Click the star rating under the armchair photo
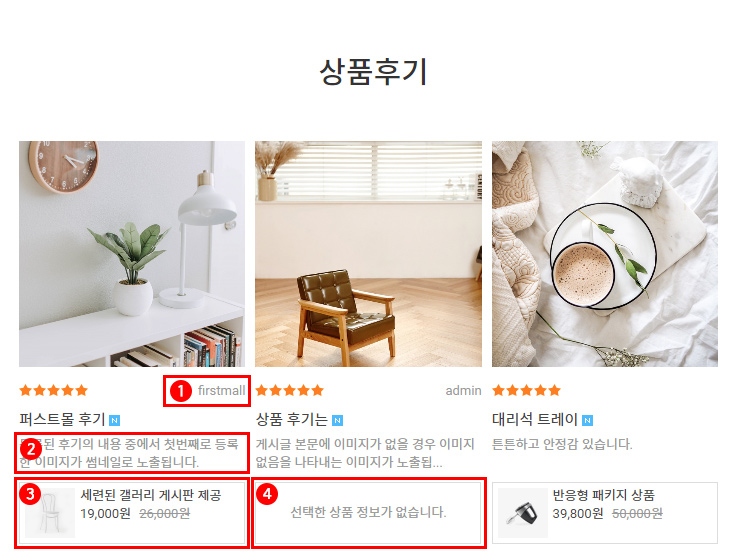This screenshot has height=554, width=738. [x=290, y=390]
